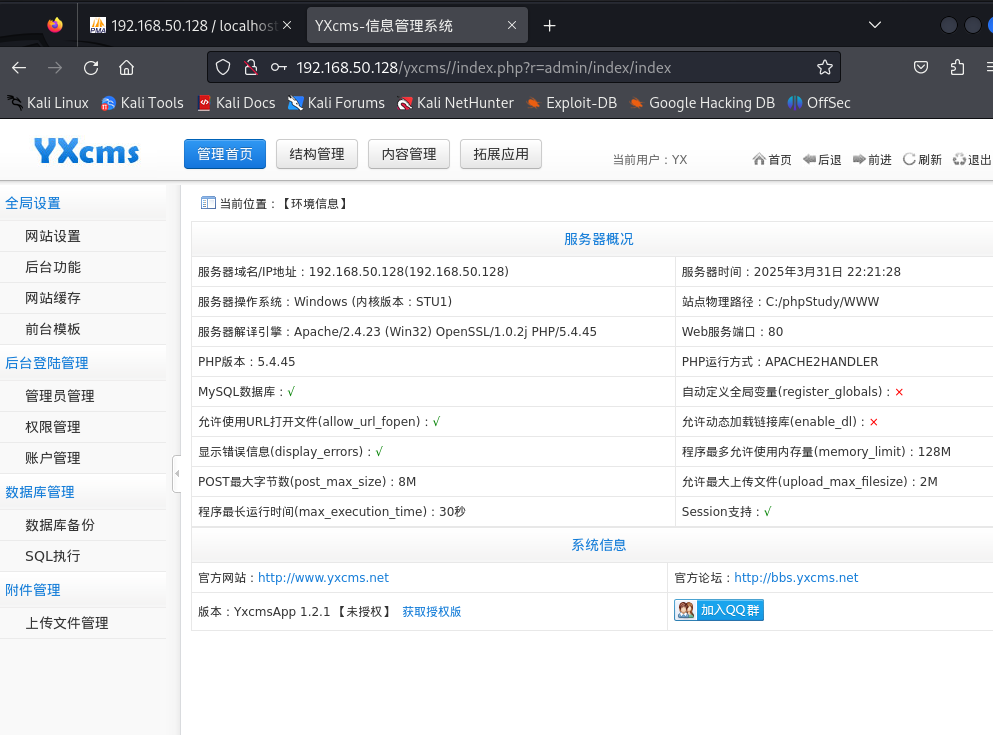This screenshot has height=735, width=993.
Task: Open the extensions puzzle icon
Action: [958, 67]
